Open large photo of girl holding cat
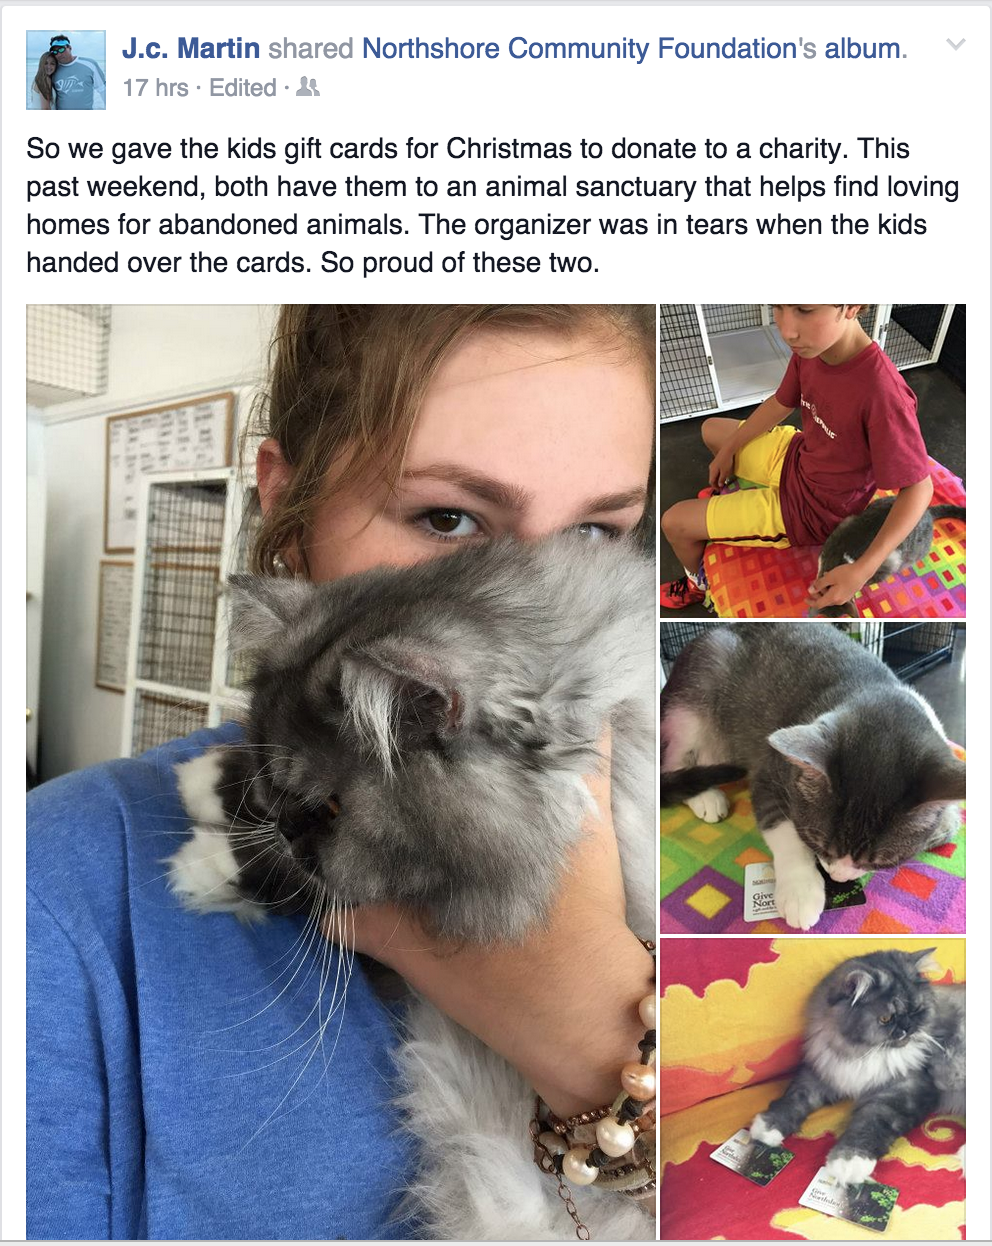The height and width of the screenshot is (1246, 992). (x=340, y=771)
